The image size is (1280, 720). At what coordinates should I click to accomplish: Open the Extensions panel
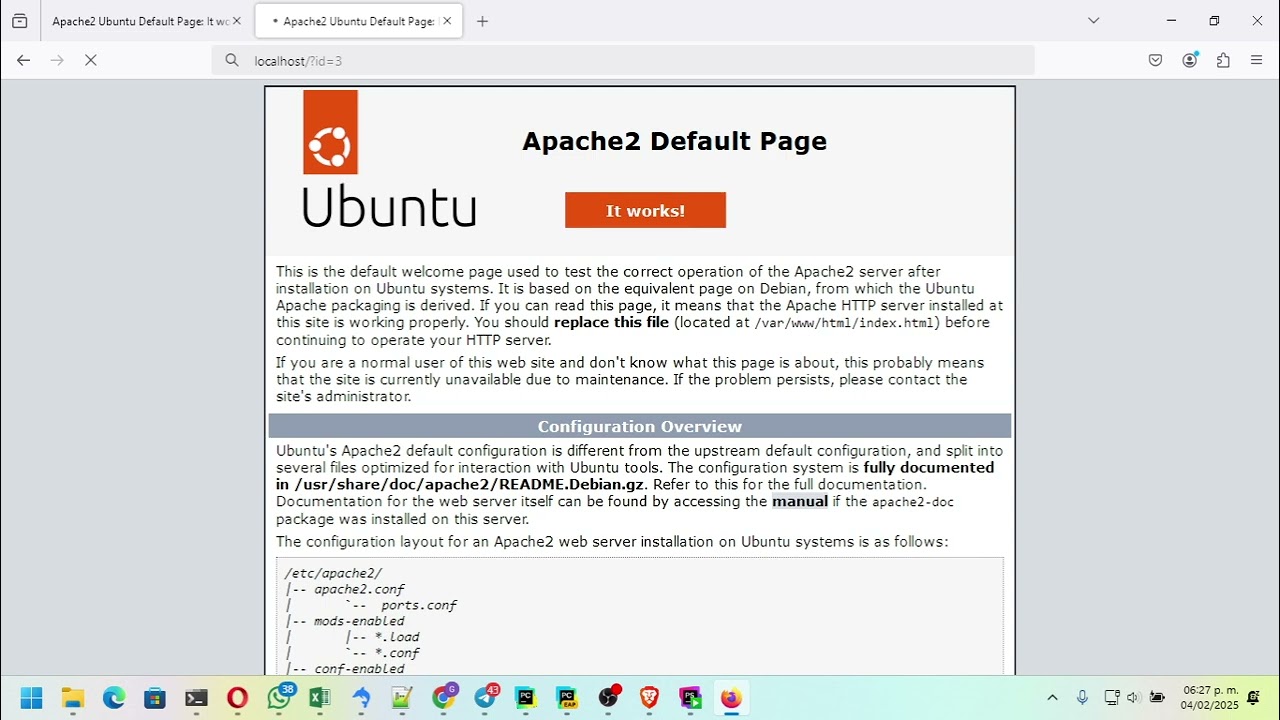tap(1223, 60)
